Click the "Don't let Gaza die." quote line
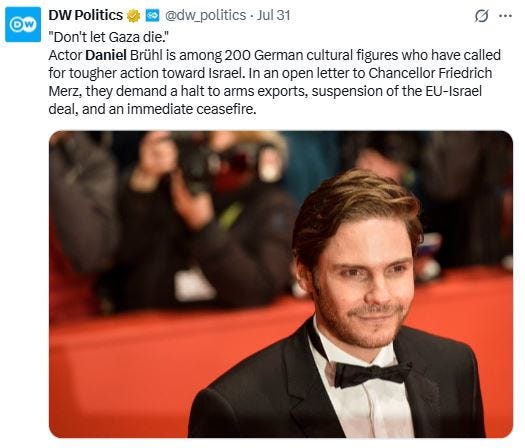Viewport: 525px width, 448px height. click(x=108, y=37)
